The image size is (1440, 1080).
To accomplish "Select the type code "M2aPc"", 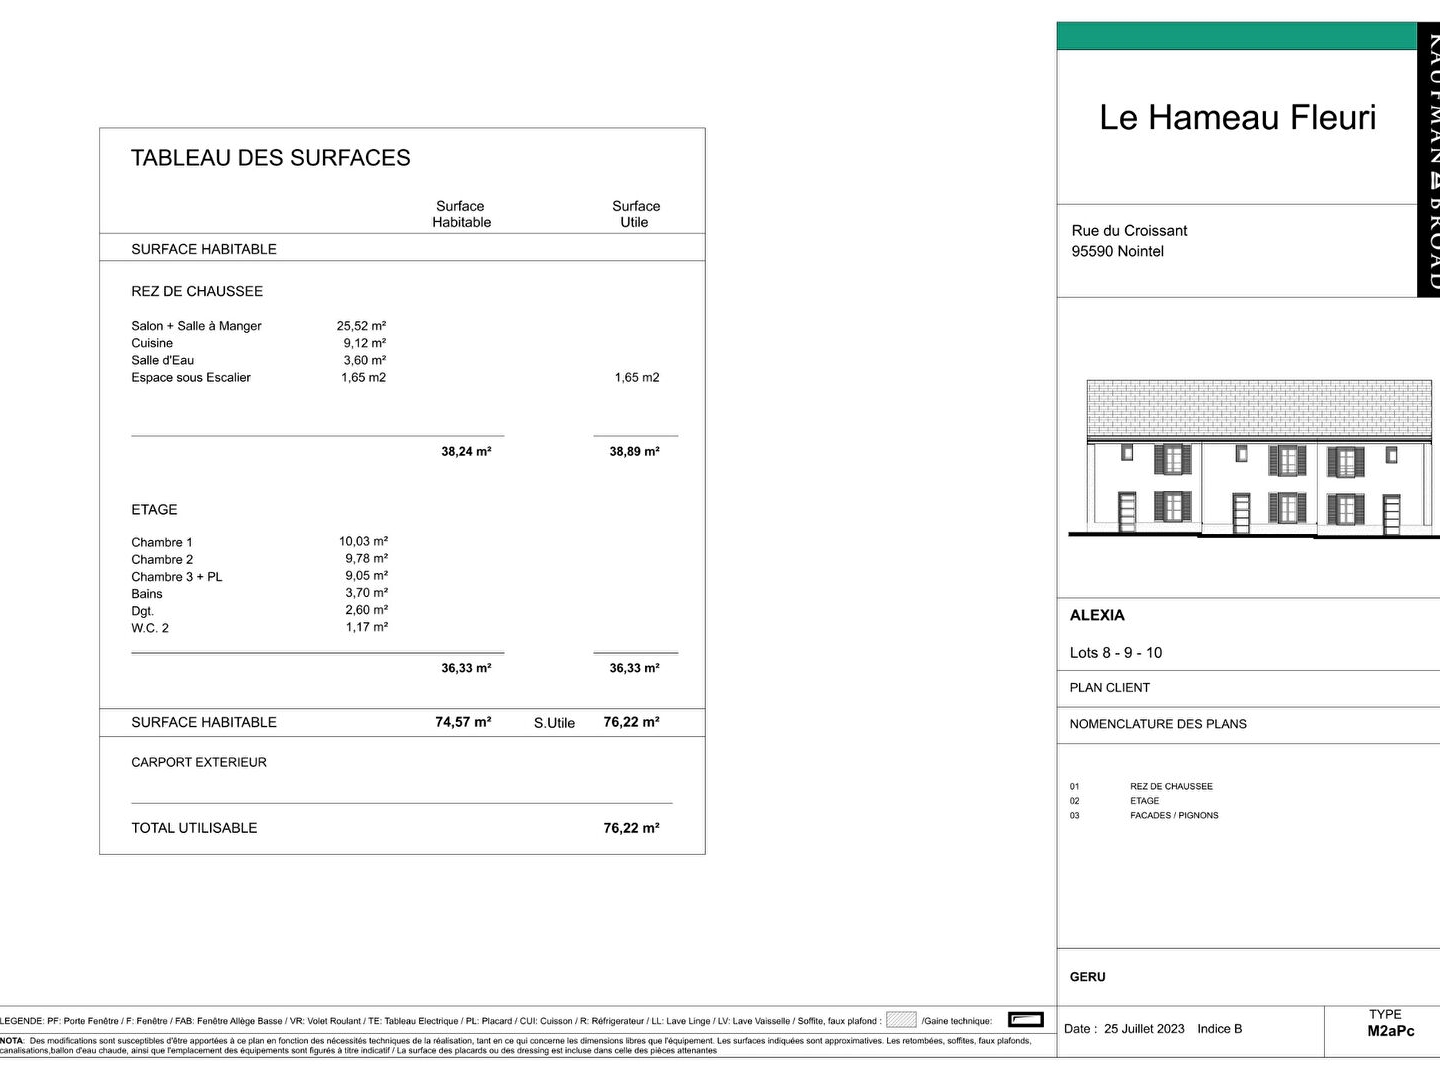I will pyautogui.click(x=1391, y=1031).
